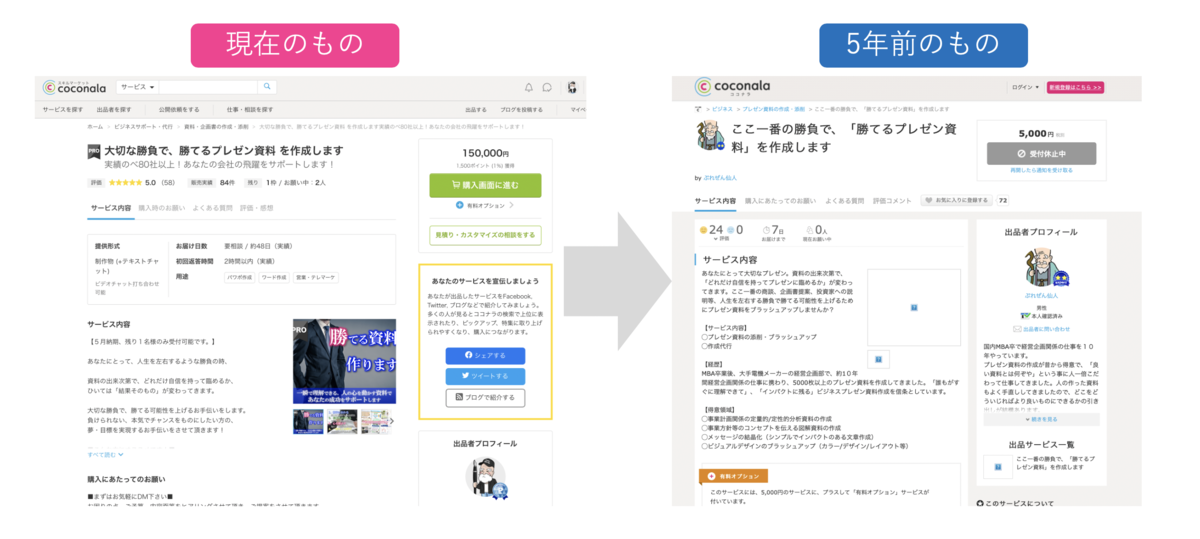This screenshot has width=1200, height=539.
Task: Open the サービスを探す menu item
Action: (63, 109)
